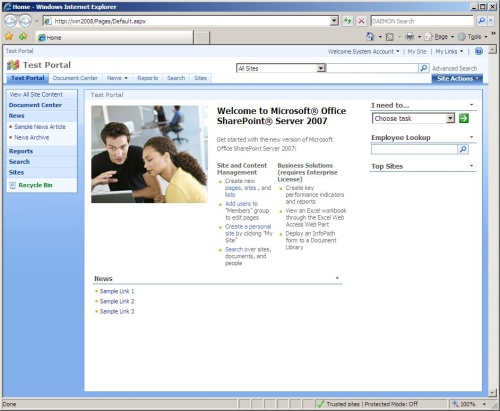Open a new browser tab
The height and width of the screenshot is (411, 500).
[202, 38]
